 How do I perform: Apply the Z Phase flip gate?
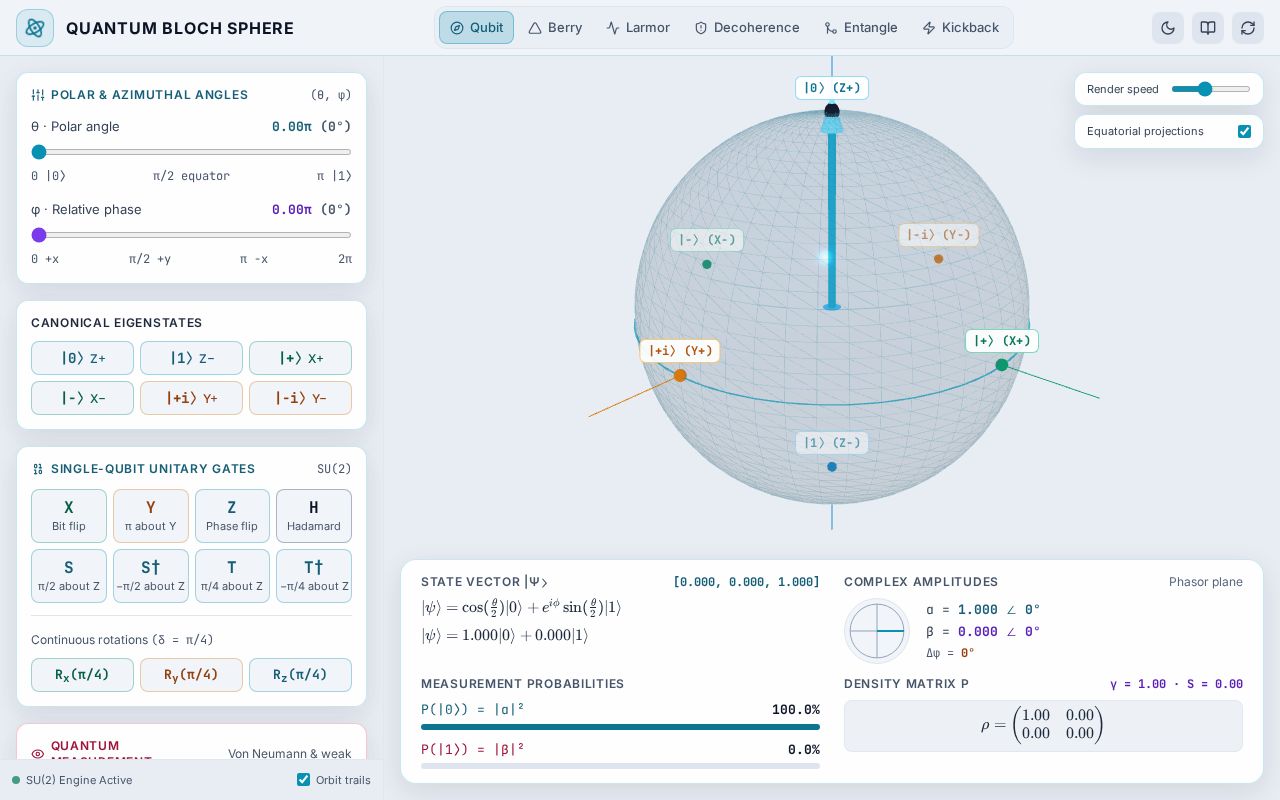232,516
